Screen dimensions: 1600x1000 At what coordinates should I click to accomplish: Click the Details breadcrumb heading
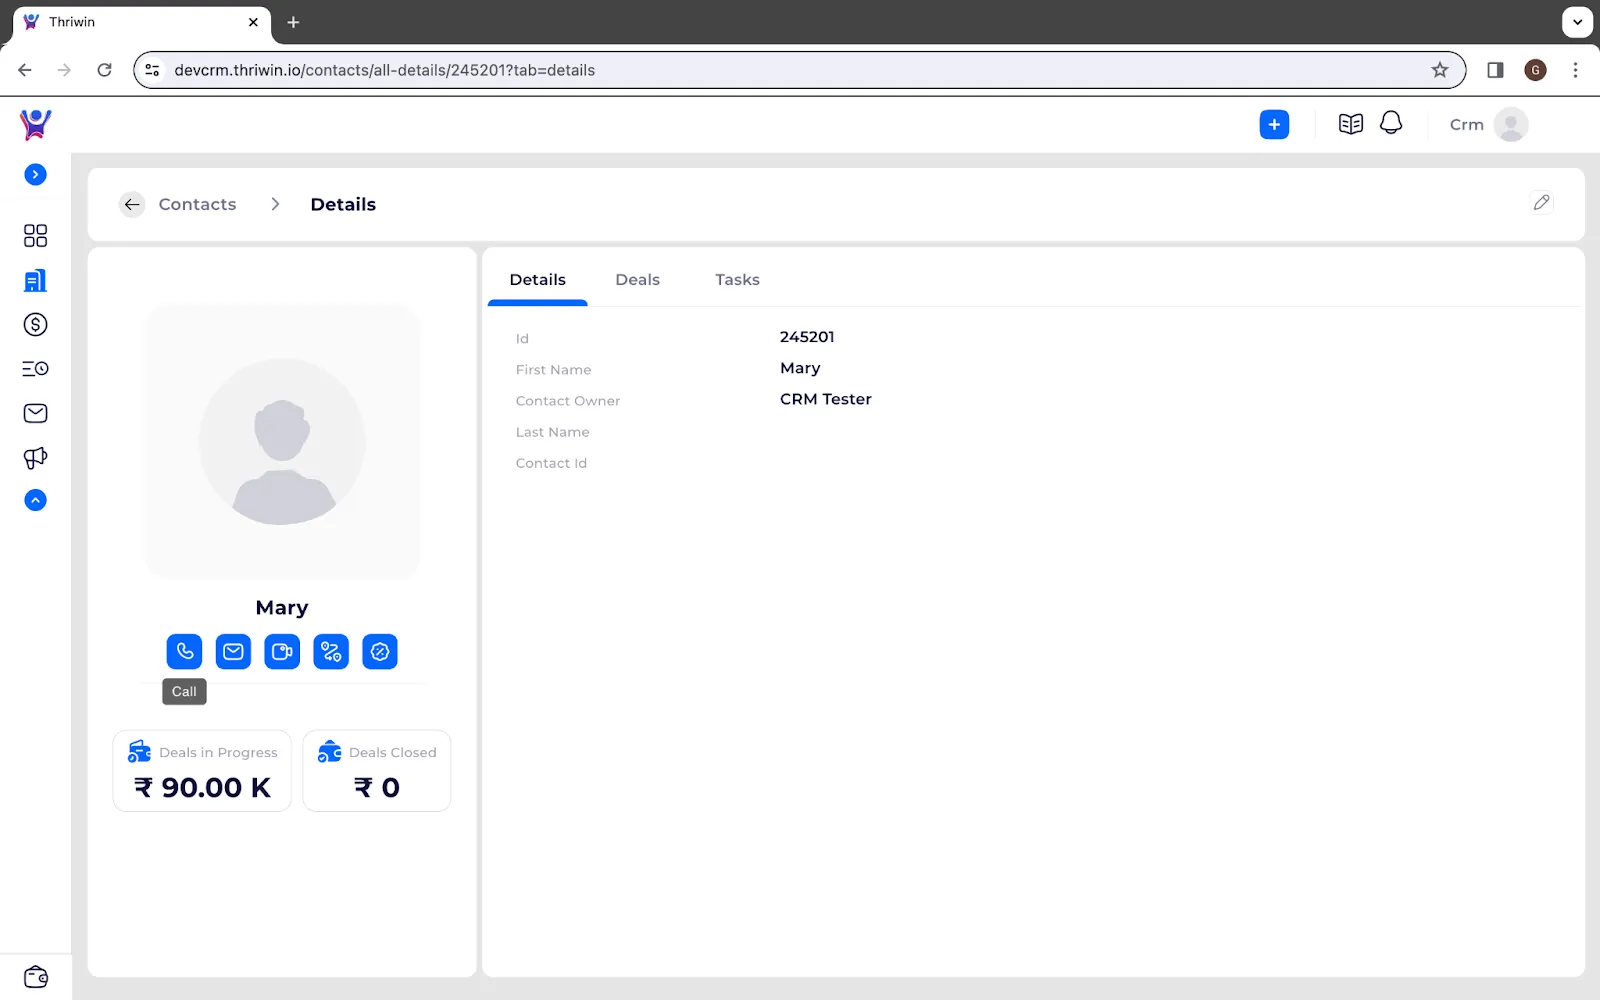[x=343, y=204]
